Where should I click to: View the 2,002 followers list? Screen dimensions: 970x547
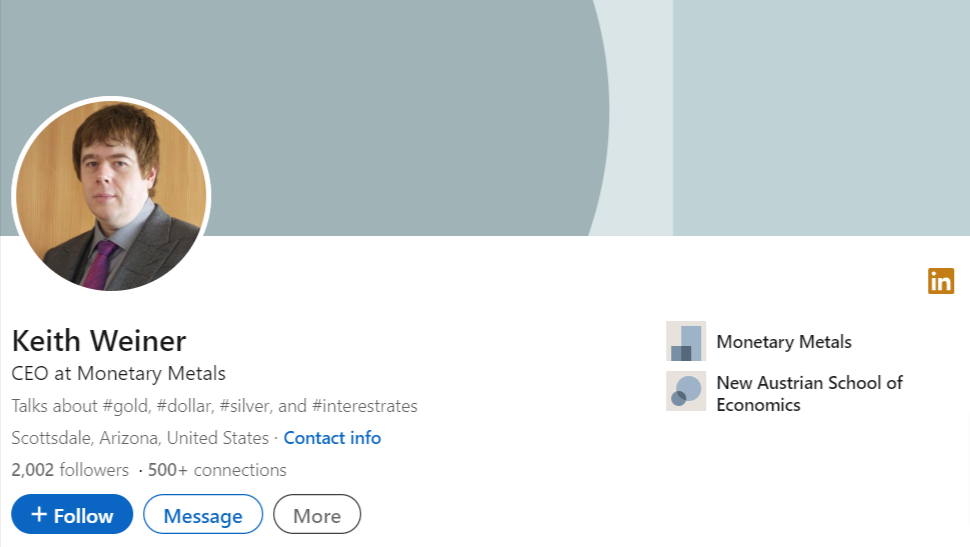pos(70,470)
